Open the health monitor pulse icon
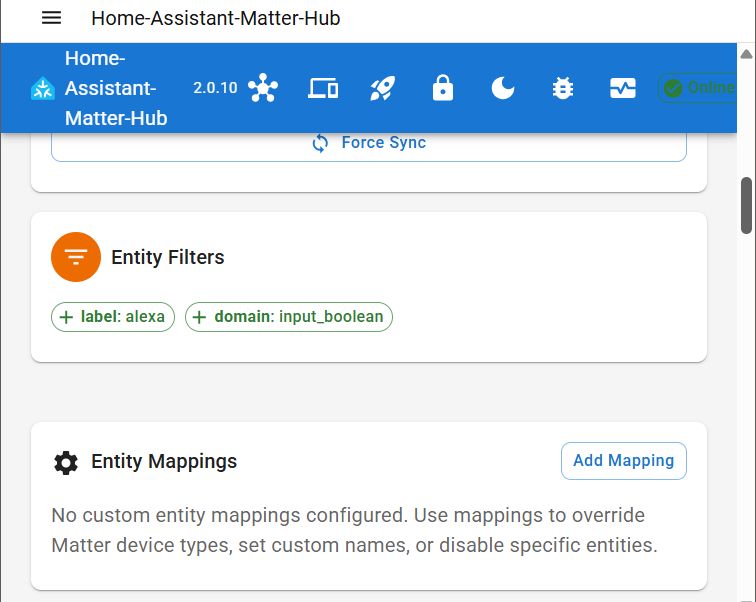Screen dimensions: 756x602 point(623,88)
